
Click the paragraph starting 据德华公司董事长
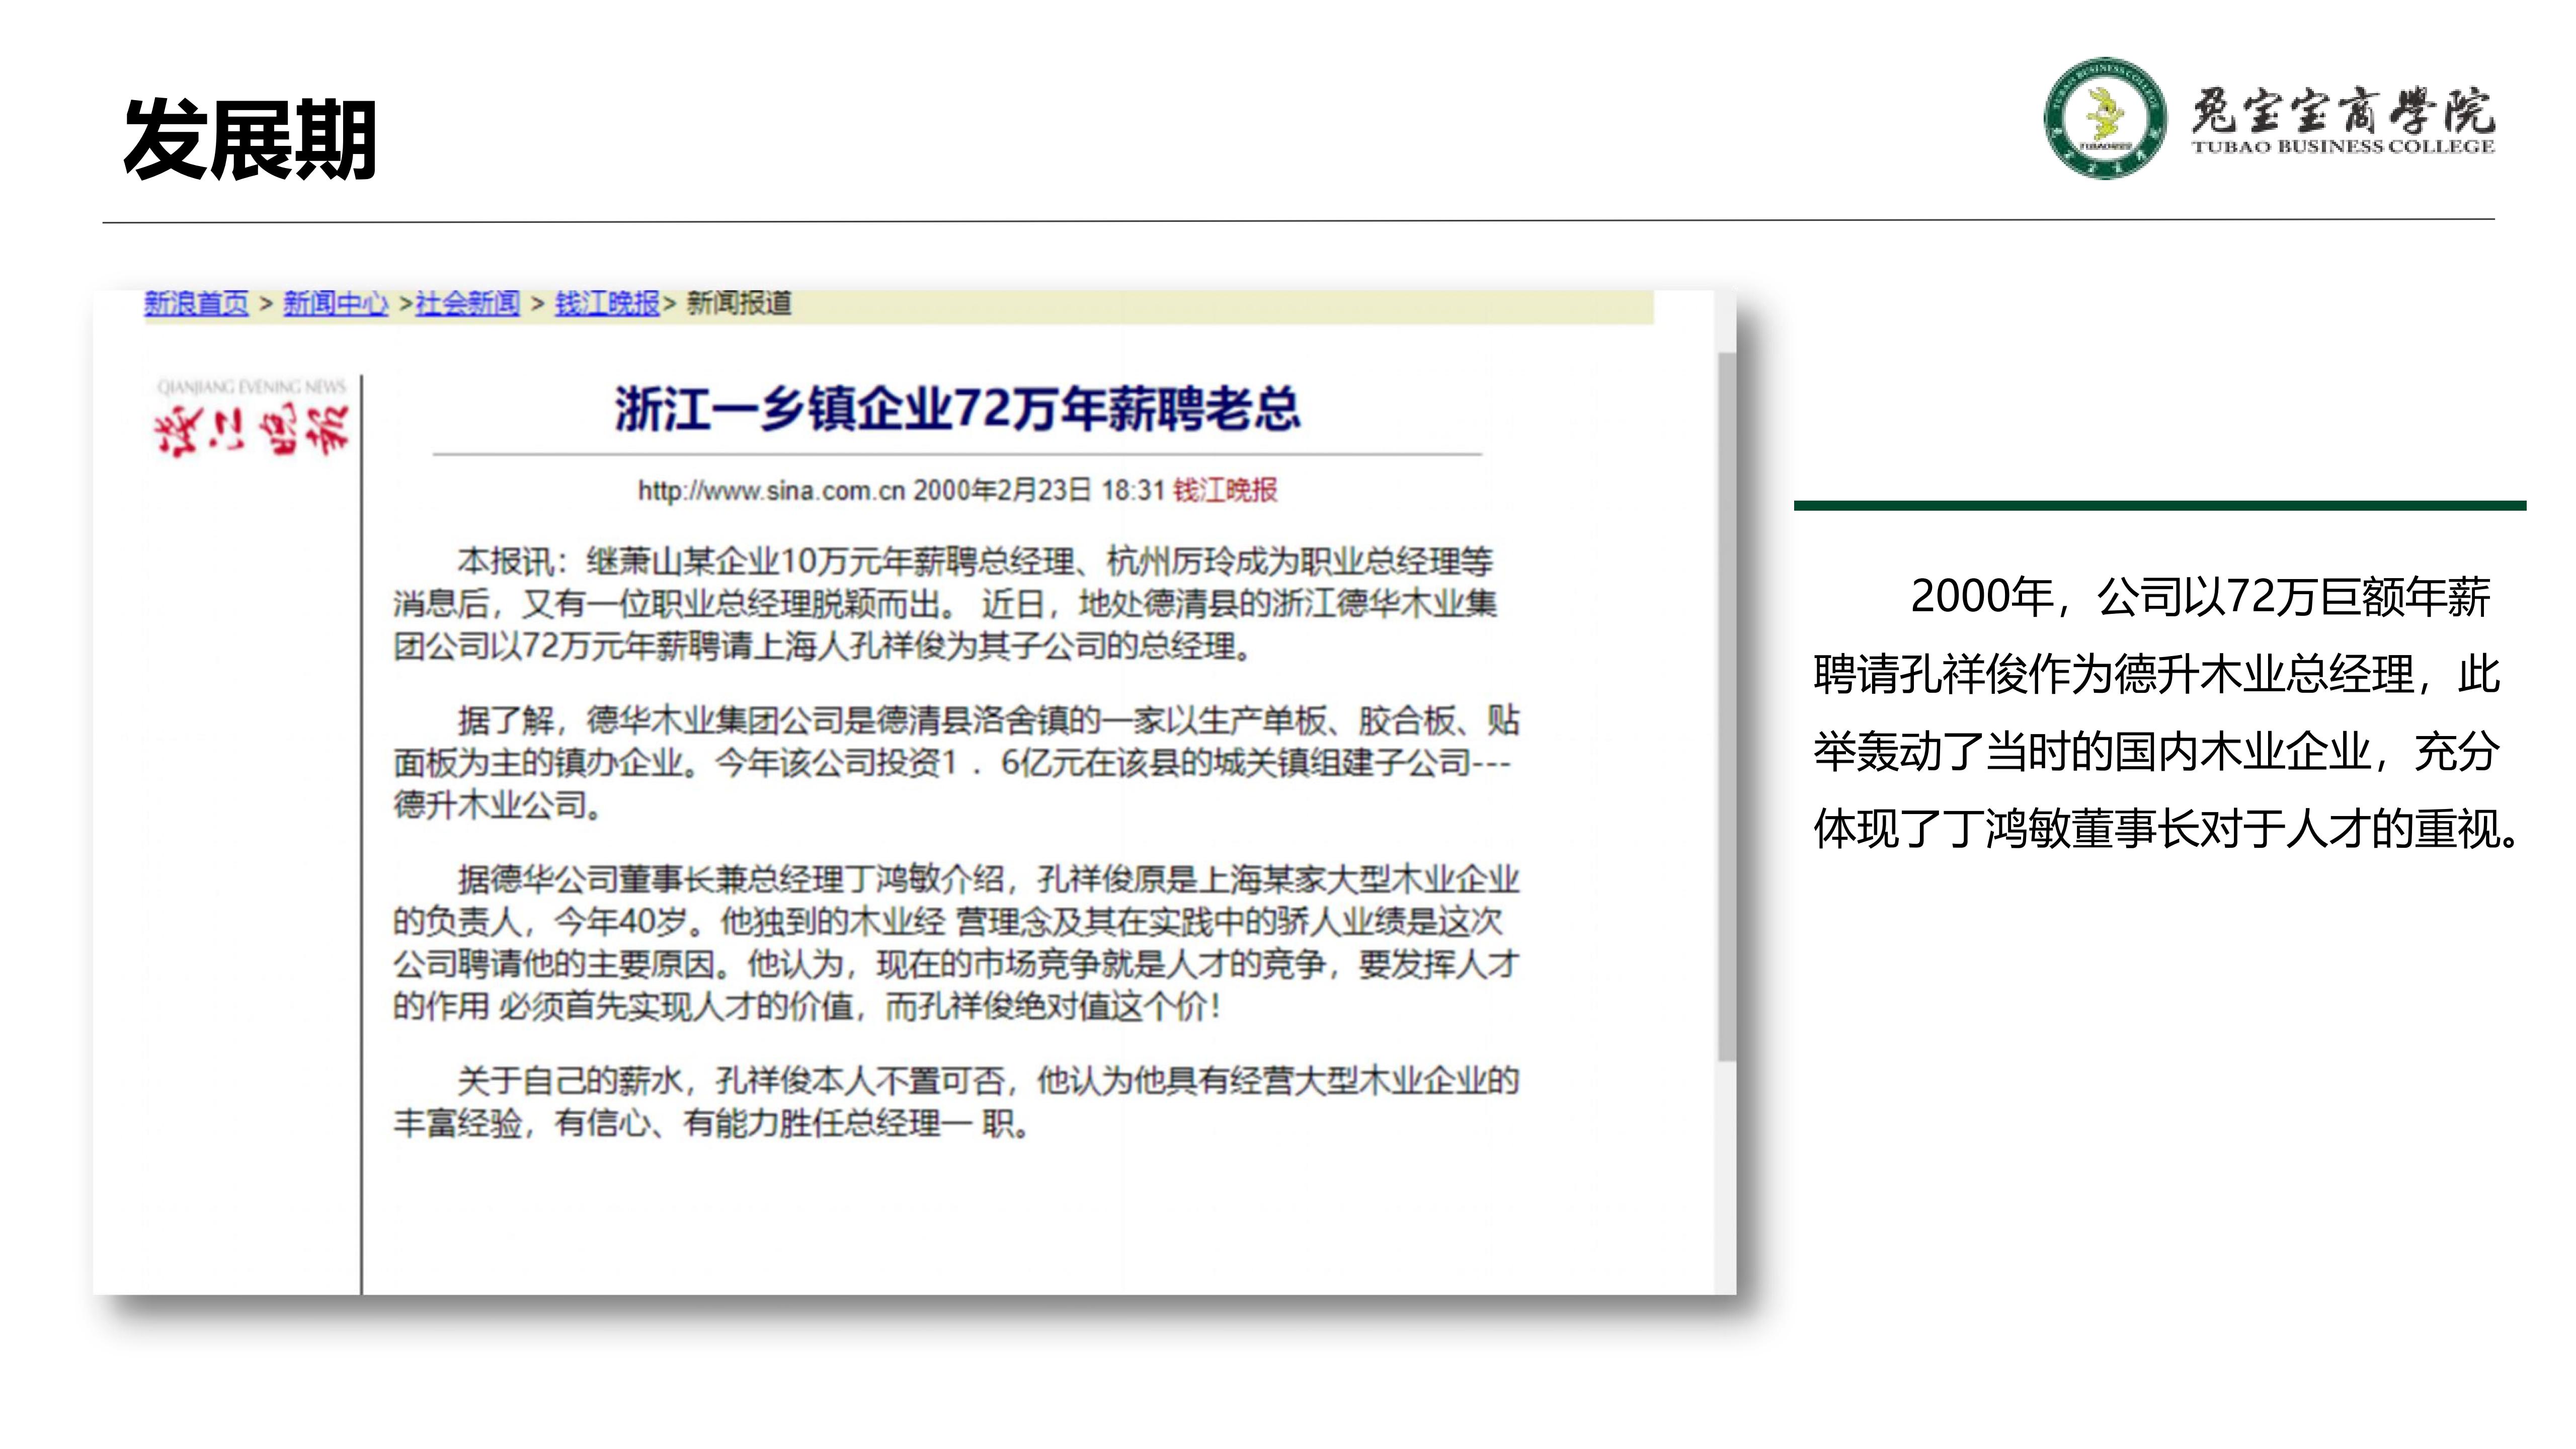(x=954, y=942)
